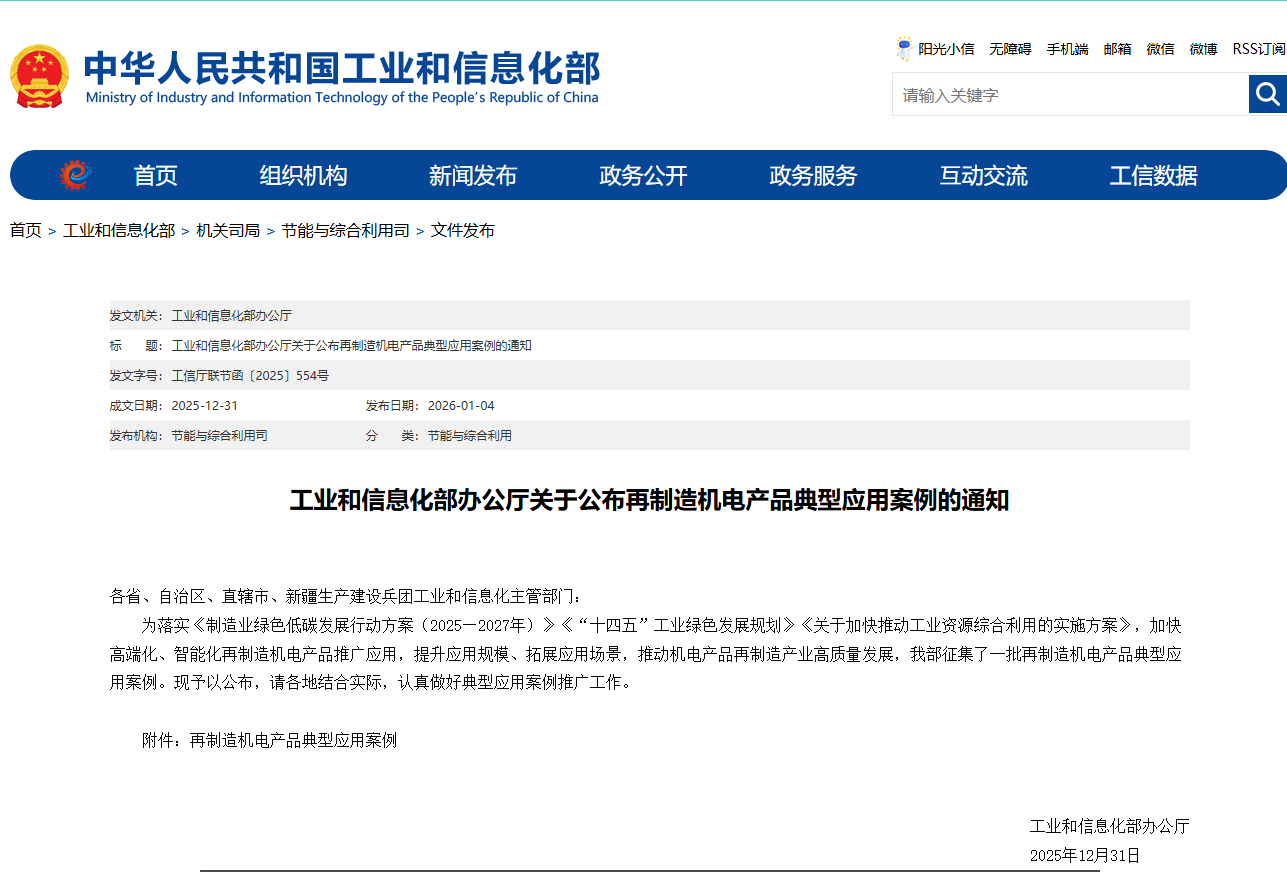1287x872 pixels.
Task: Open the 首页 navigation menu item
Action: pyautogui.click(x=155, y=176)
